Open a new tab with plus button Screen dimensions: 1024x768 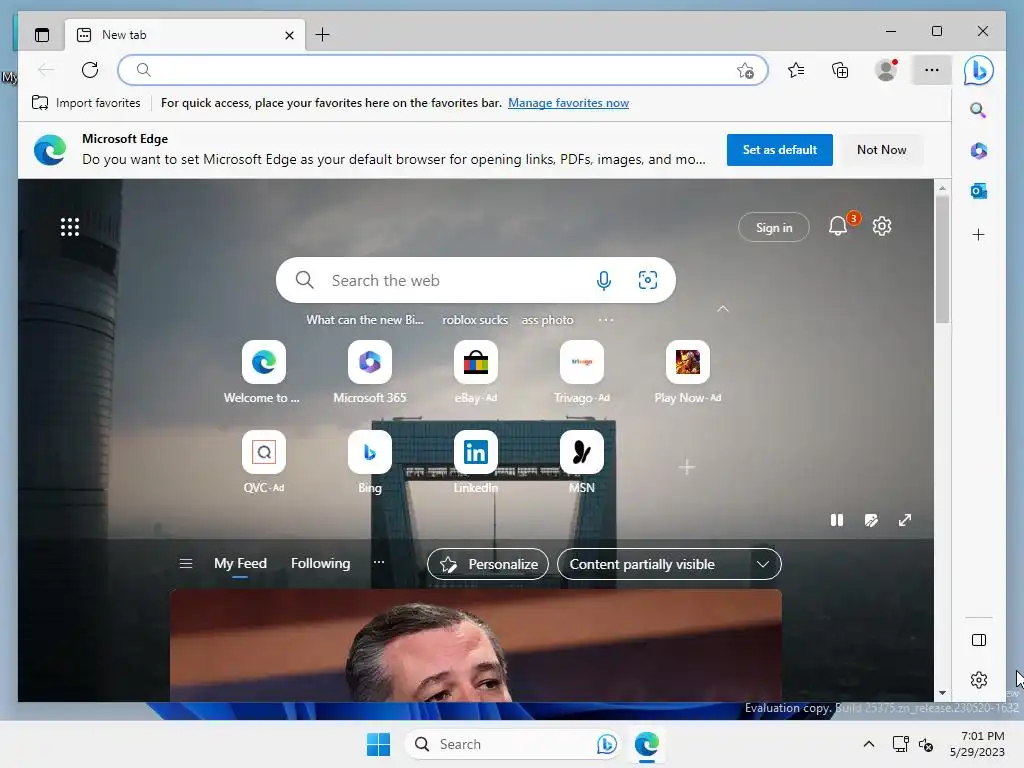point(323,35)
